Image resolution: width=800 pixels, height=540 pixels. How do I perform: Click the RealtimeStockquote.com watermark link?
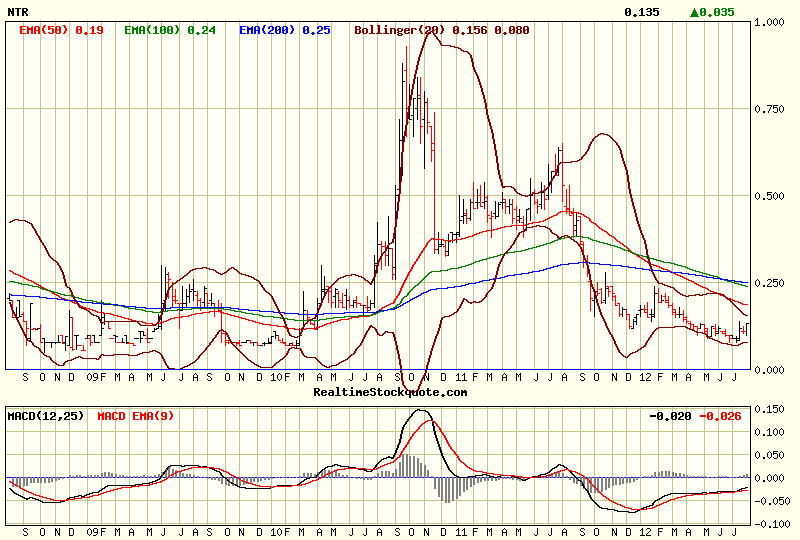[390, 392]
